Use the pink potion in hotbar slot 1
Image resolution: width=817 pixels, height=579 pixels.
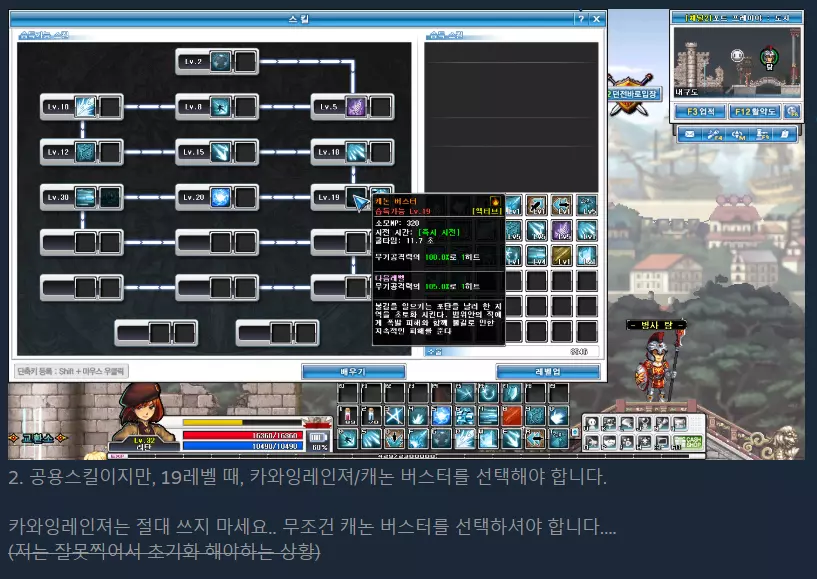pos(347,415)
